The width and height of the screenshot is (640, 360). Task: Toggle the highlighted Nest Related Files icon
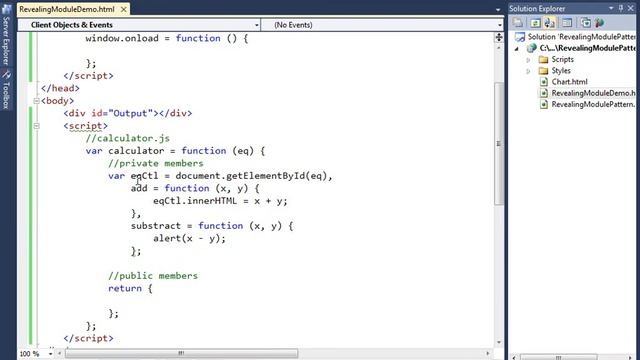pyautogui.click(x=549, y=23)
